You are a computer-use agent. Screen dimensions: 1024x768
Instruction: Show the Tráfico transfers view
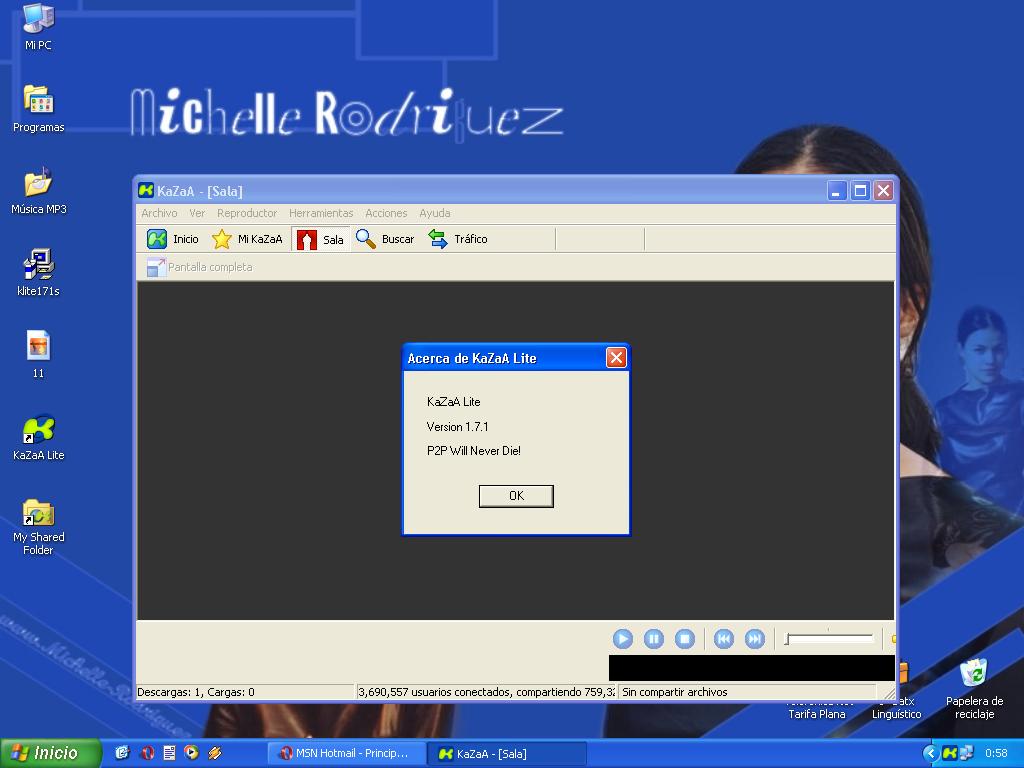[458, 239]
